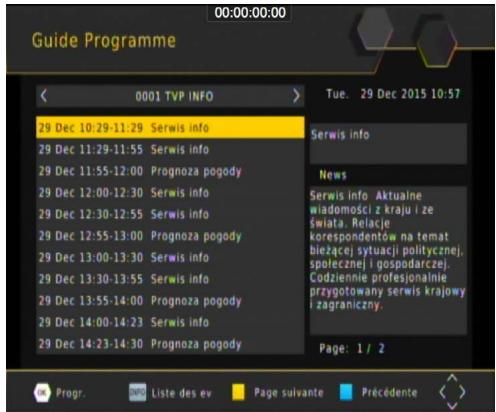The width and height of the screenshot is (496, 412).
Task: Select 11:29-11:55 Serwis info programme
Action: [x=170, y=149]
